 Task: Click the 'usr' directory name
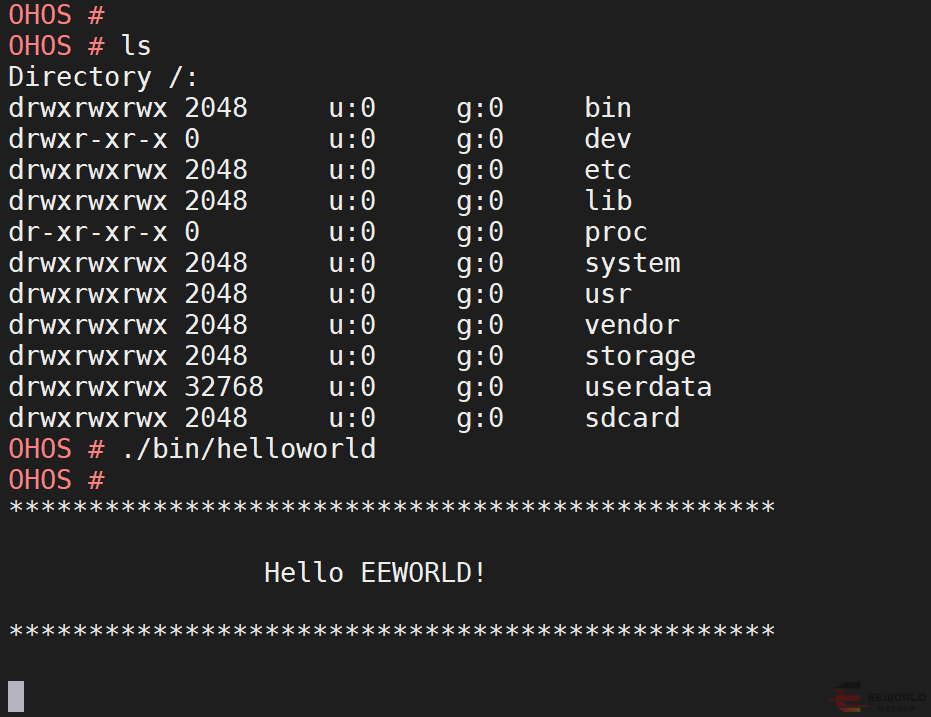point(608,294)
